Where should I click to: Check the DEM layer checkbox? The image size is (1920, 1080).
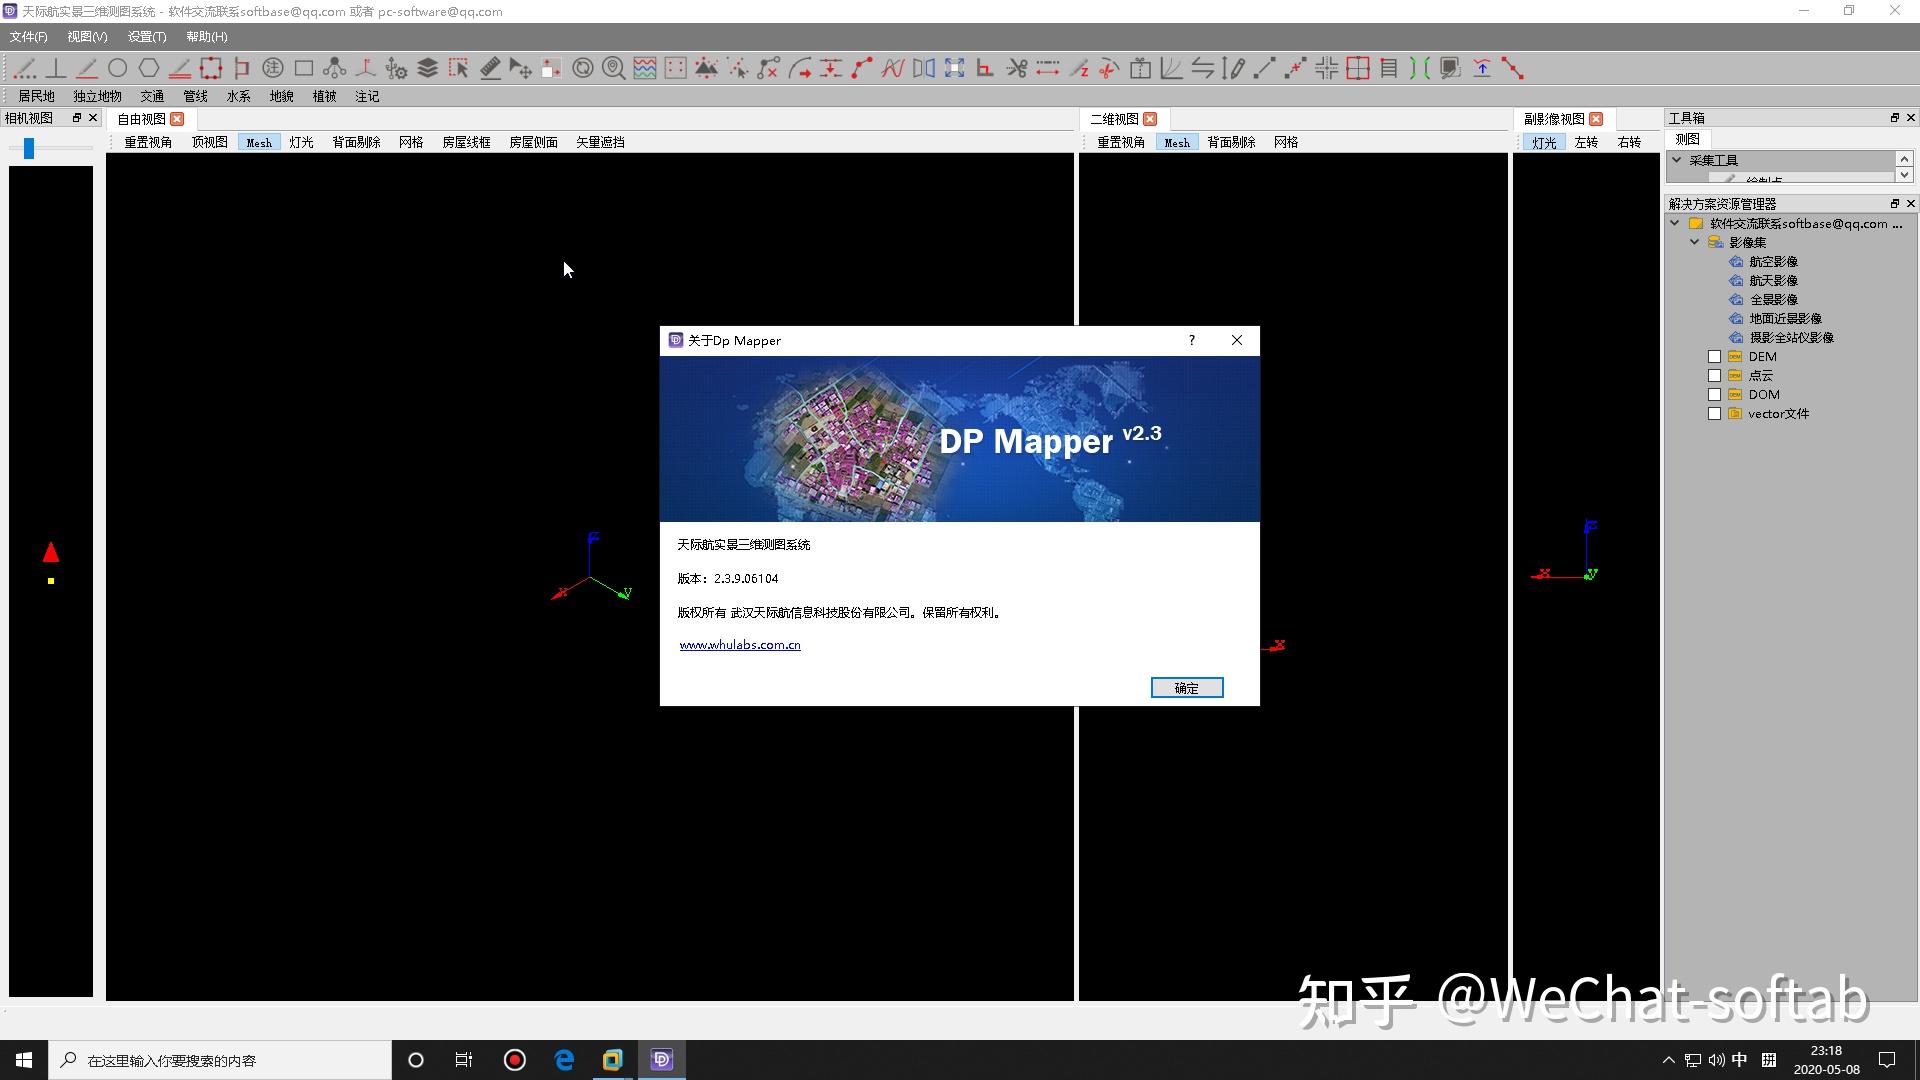point(1714,357)
